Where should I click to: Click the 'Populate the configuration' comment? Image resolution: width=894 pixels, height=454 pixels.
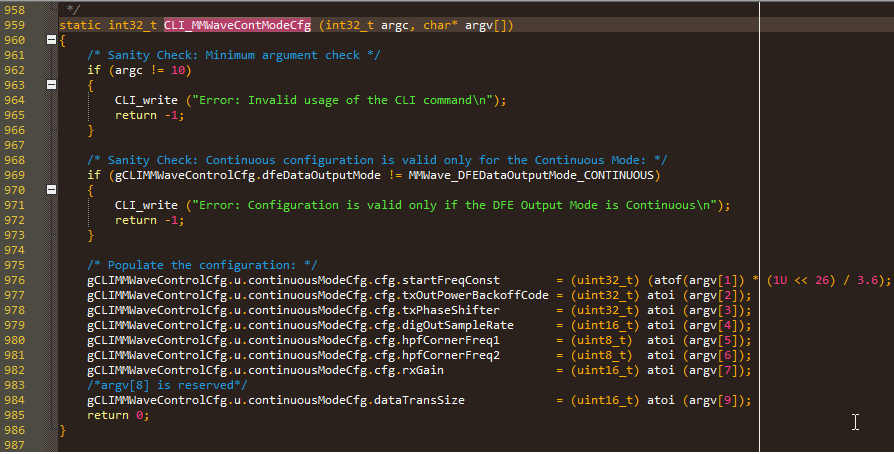click(x=202, y=265)
